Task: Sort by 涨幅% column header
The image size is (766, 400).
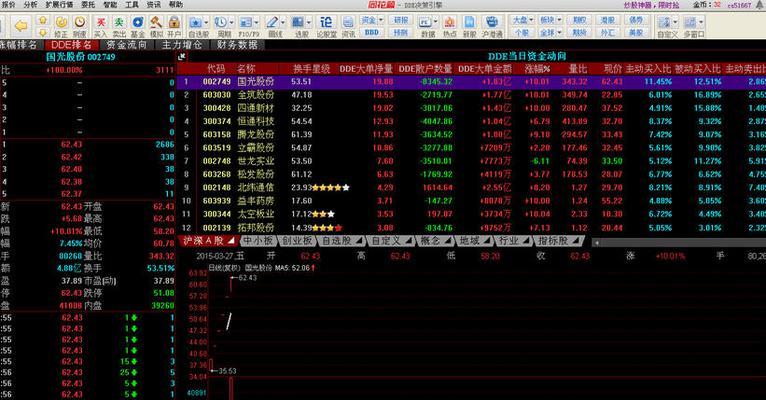Action: point(537,69)
